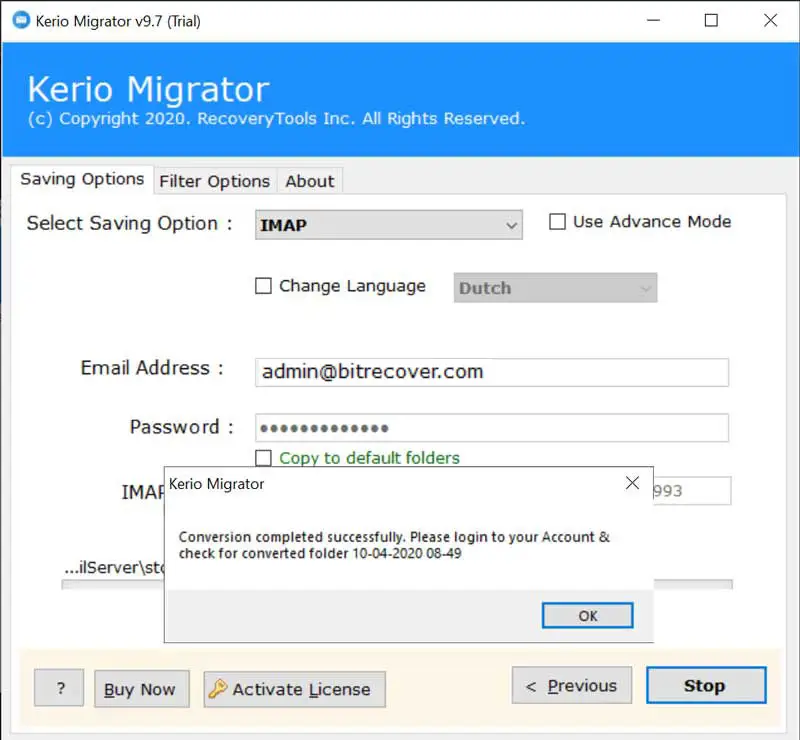The width and height of the screenshot is (800, 740).
Task: Click the conversion completed message text
Action: pos(394,545)
